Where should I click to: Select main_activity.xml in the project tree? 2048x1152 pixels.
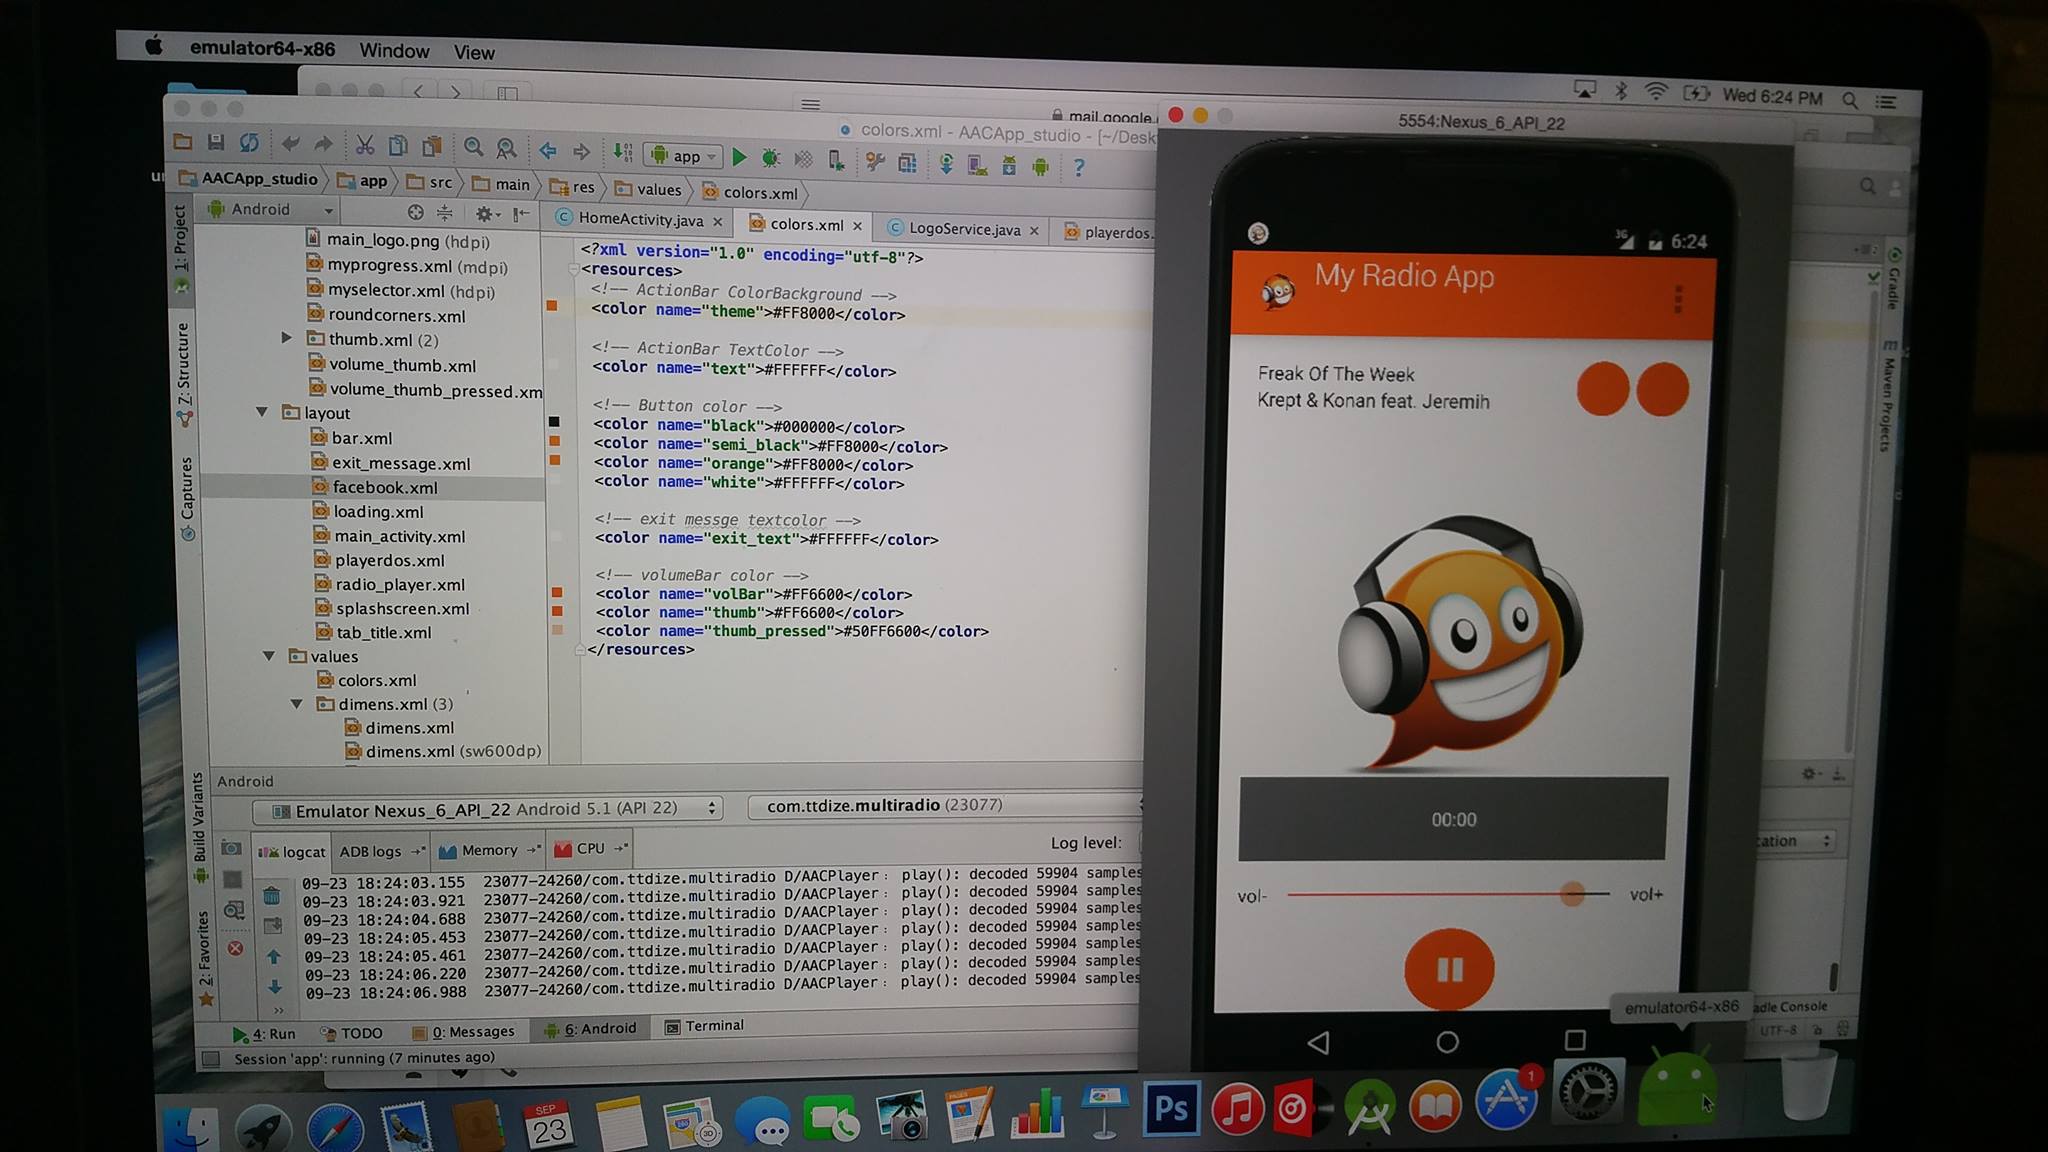(x=399, y=536)
